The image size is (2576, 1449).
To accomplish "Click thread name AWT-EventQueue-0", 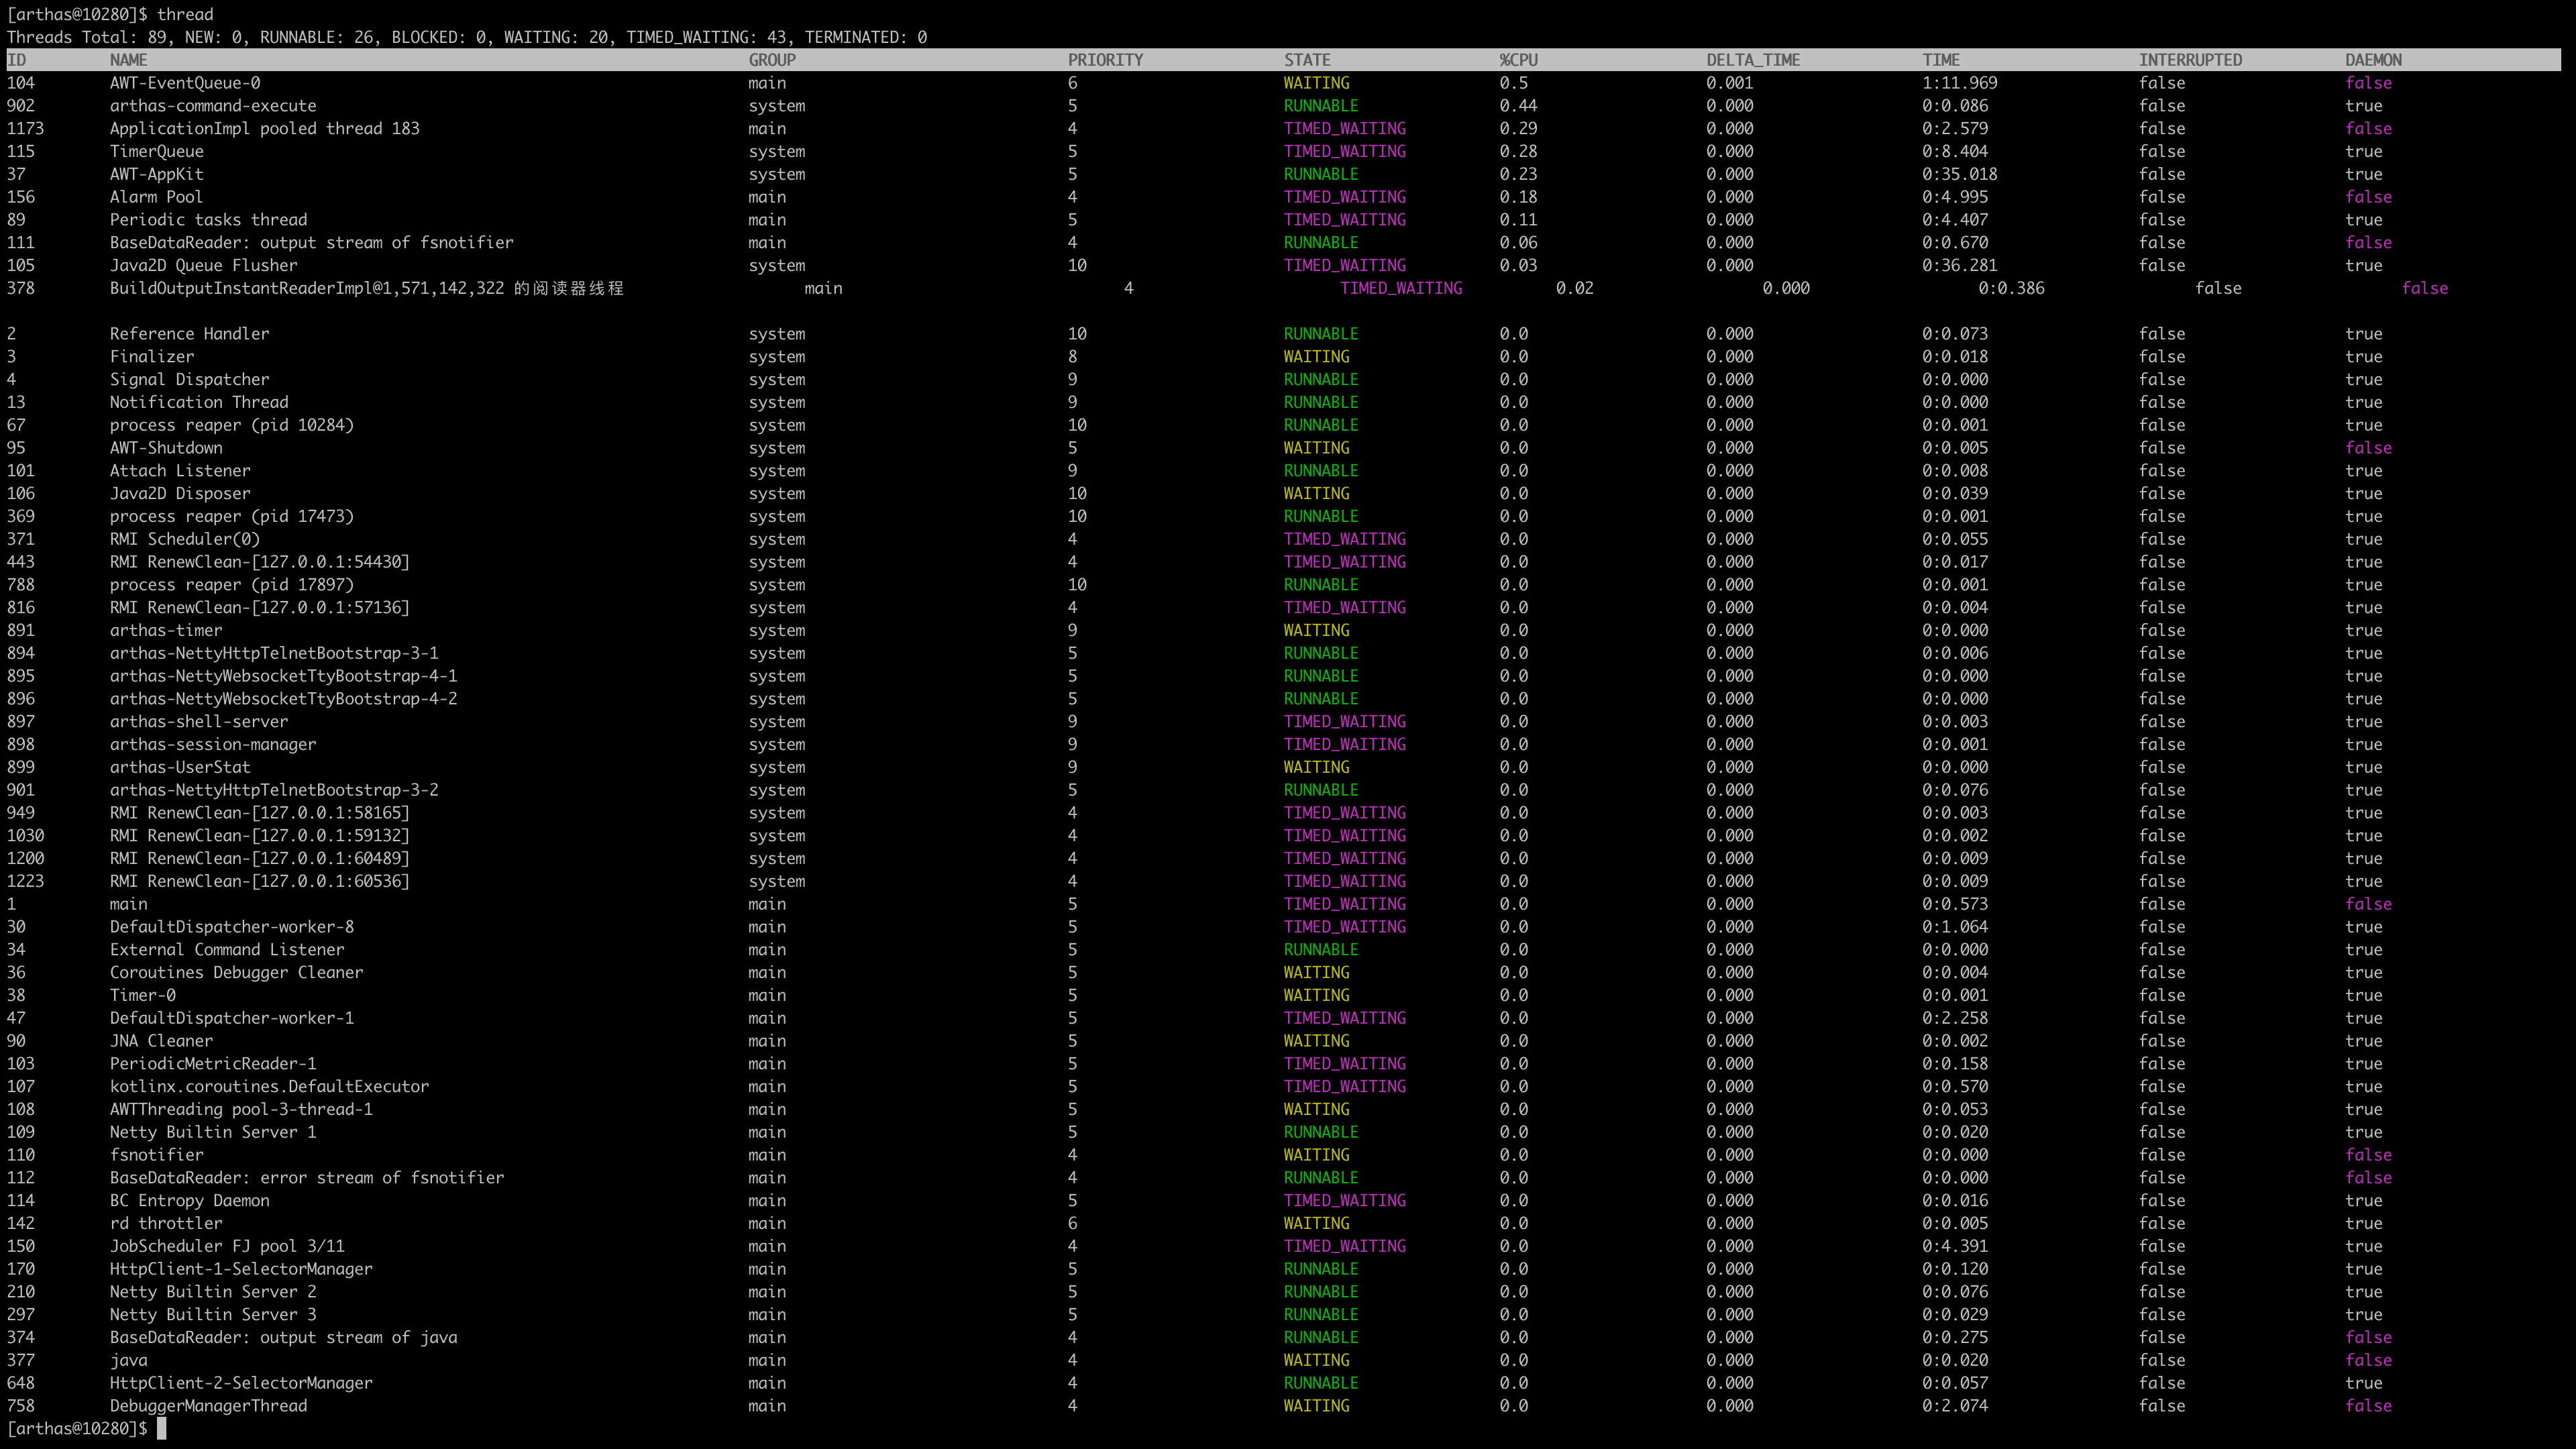I will [185, 83].
